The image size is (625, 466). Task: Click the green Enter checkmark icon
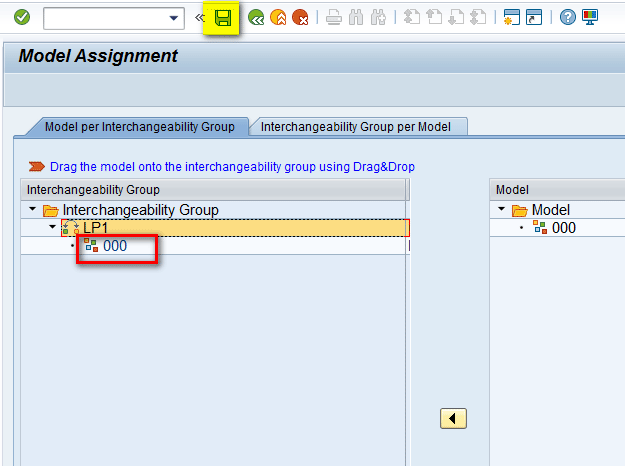[21, 18]
